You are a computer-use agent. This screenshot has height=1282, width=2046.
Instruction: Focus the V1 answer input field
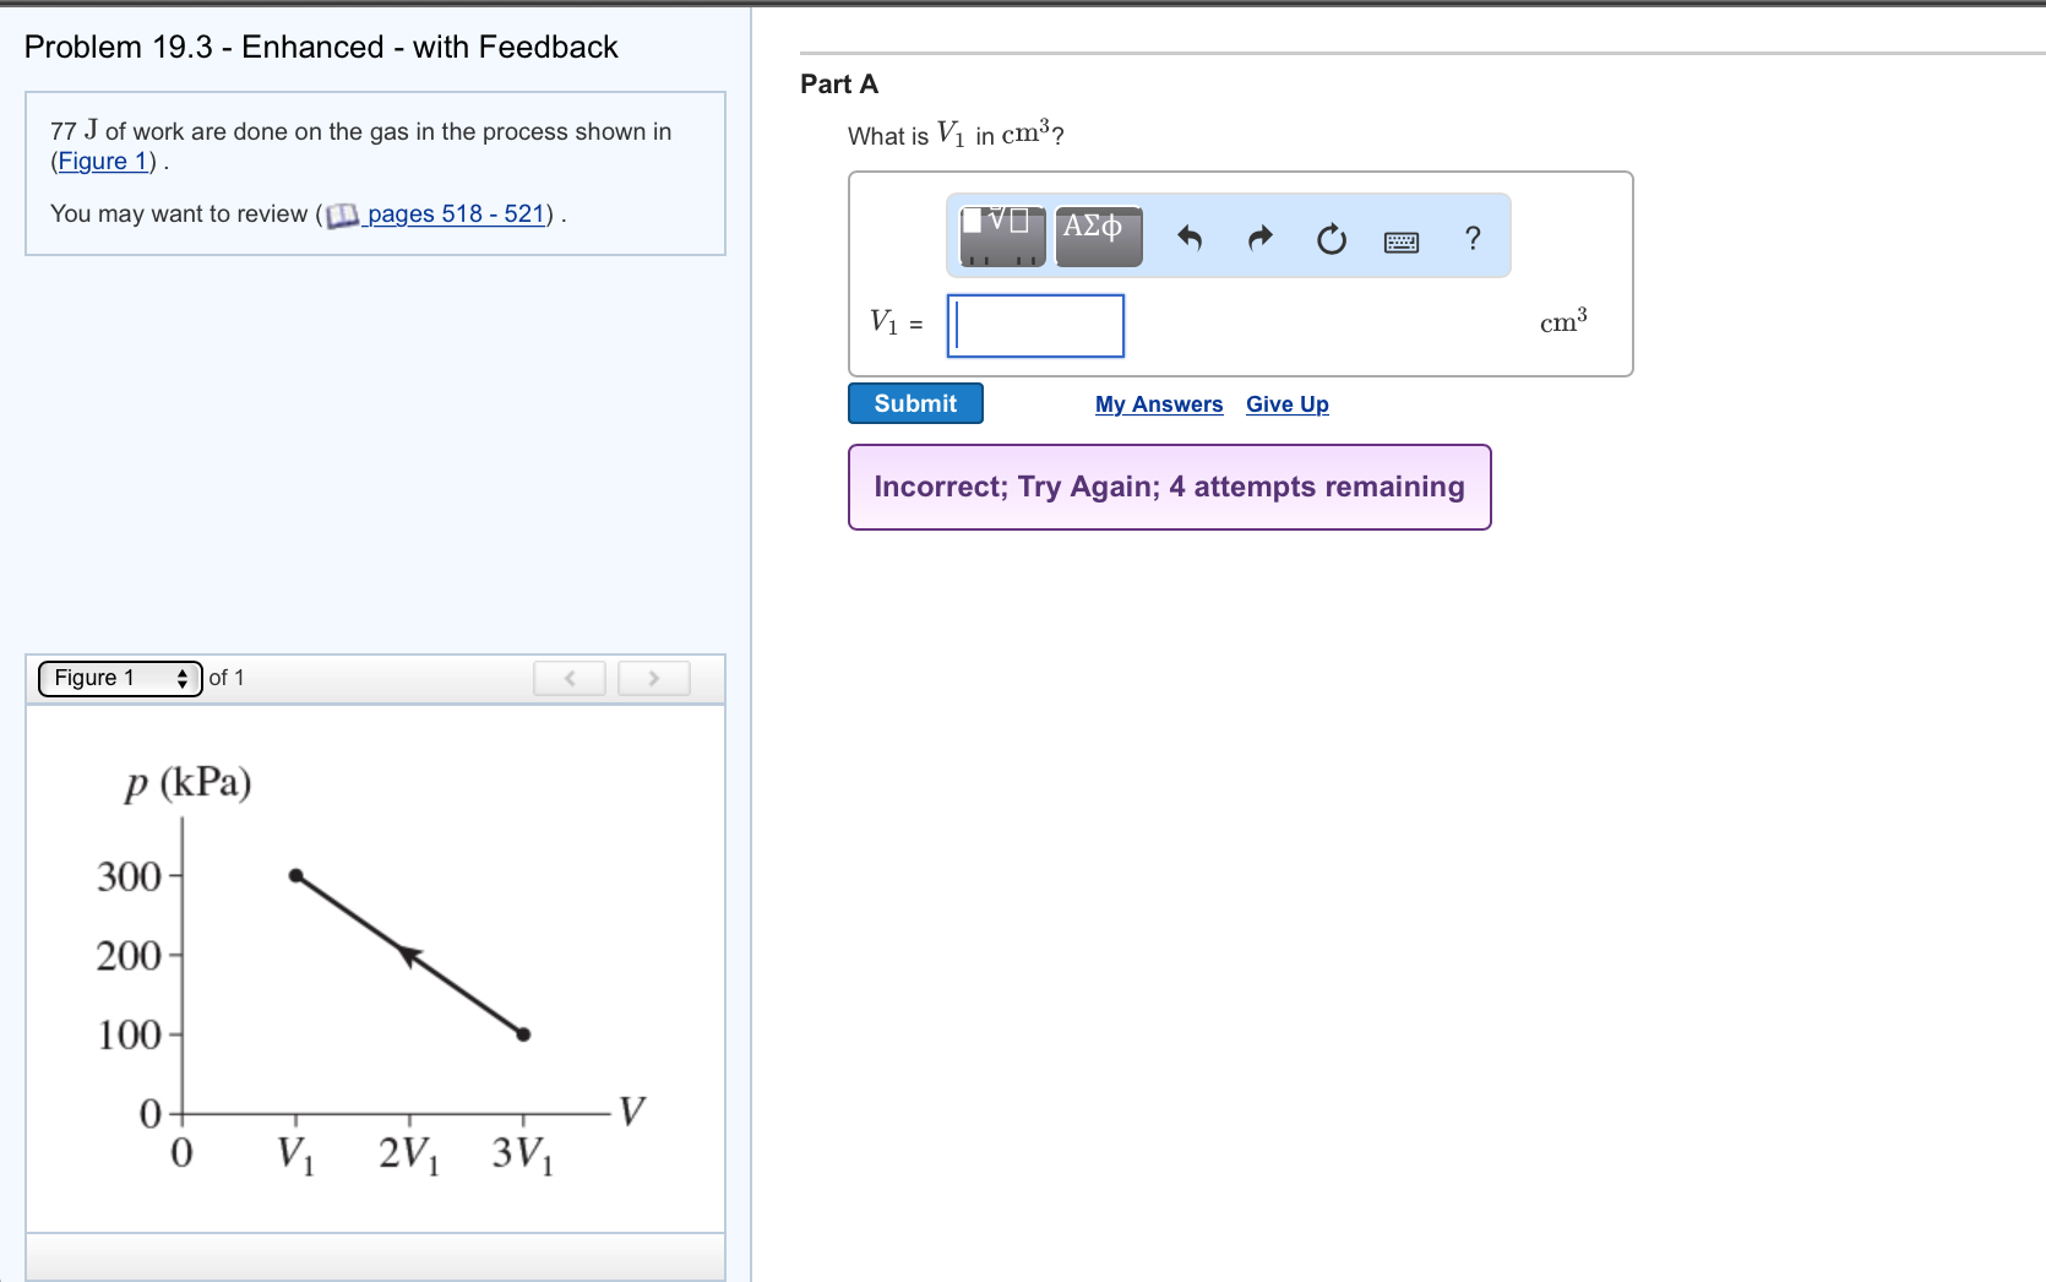(1035, 325)
